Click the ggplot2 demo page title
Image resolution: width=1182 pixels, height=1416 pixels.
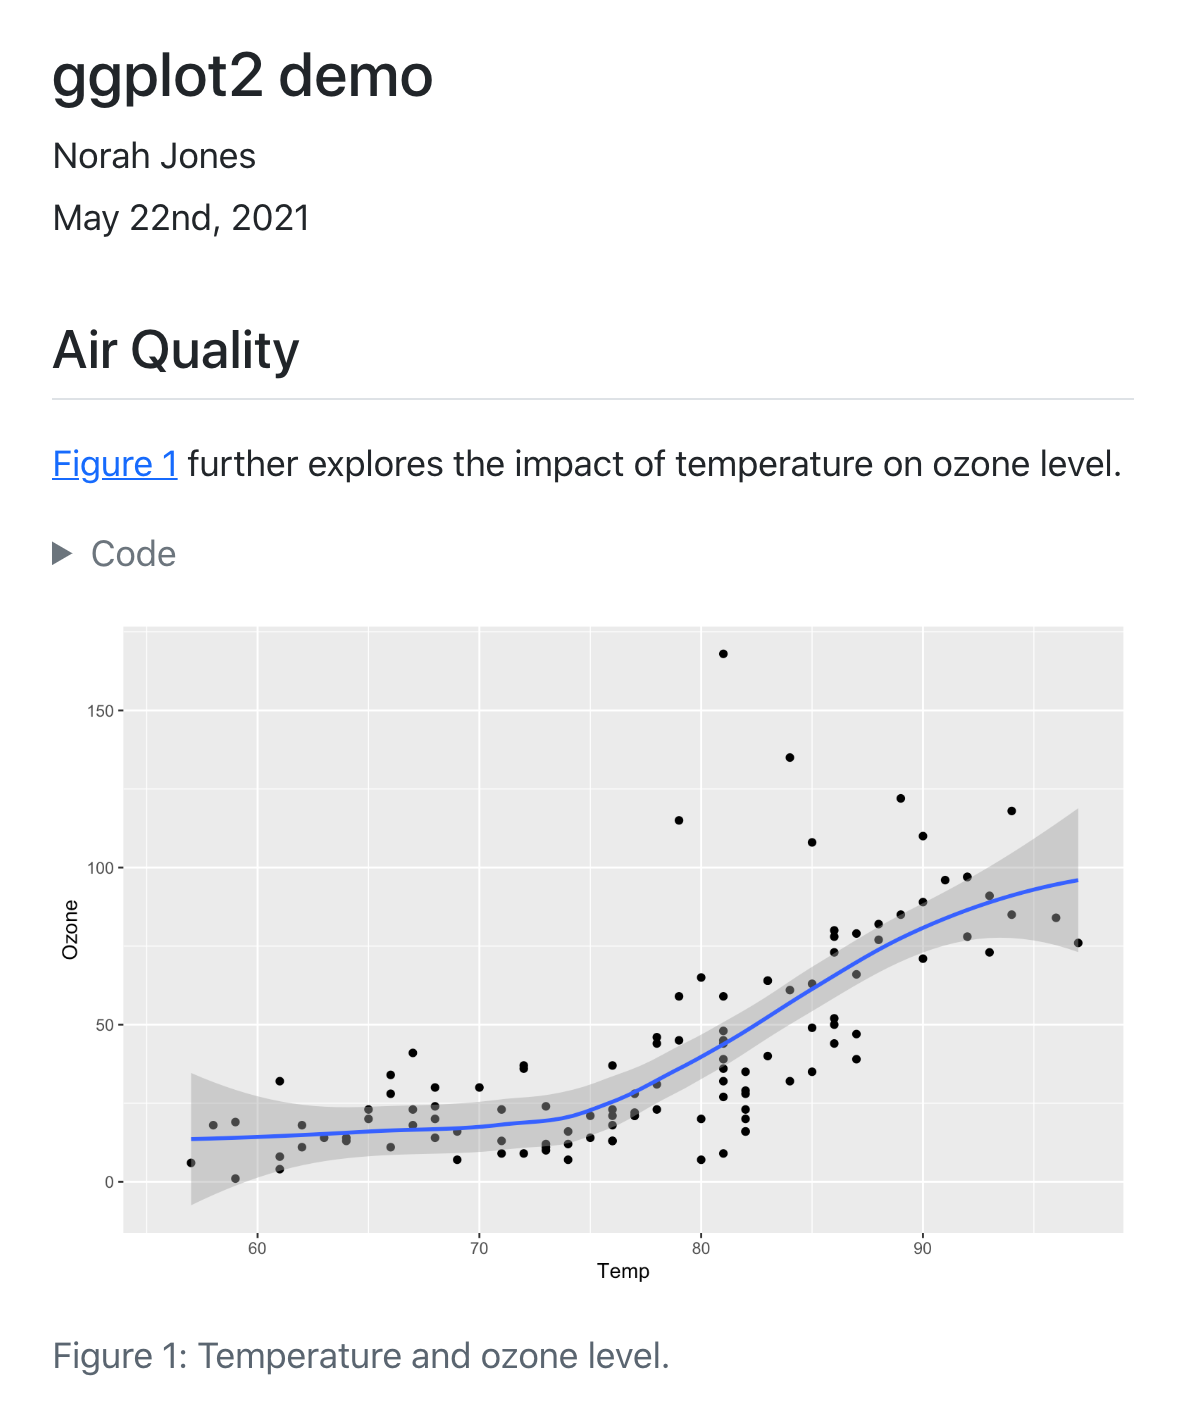pos(243,76)
